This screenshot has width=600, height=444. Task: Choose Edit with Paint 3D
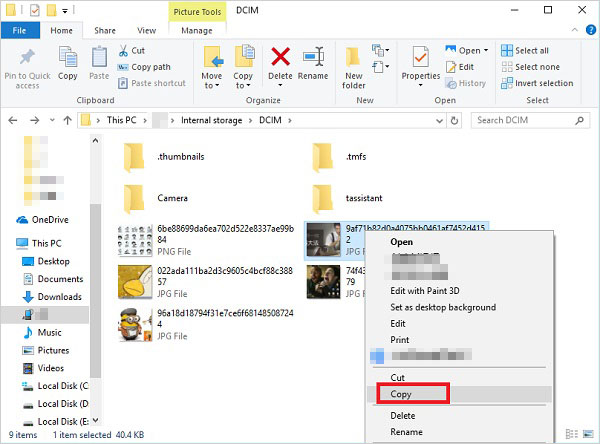coord(459,291)
